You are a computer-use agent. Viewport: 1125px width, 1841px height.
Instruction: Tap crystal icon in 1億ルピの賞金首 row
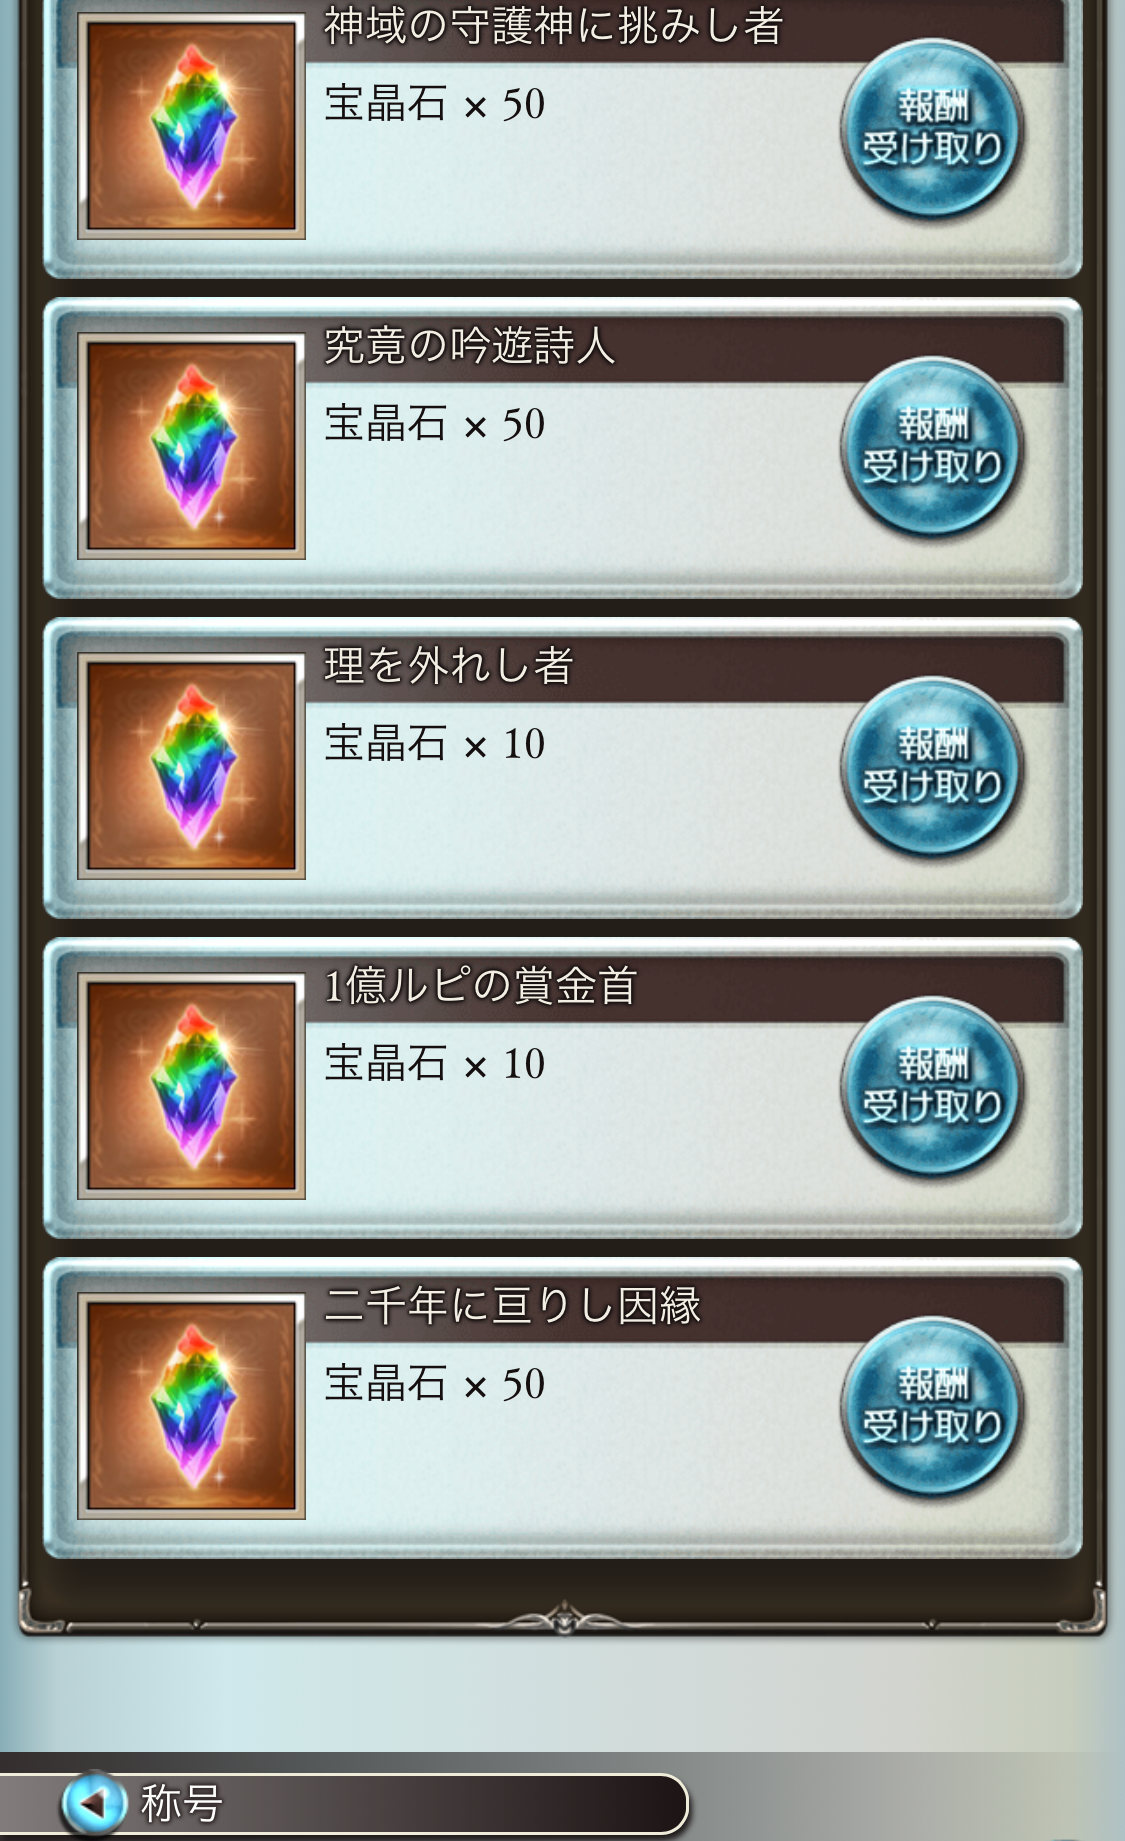[191, 1086]
